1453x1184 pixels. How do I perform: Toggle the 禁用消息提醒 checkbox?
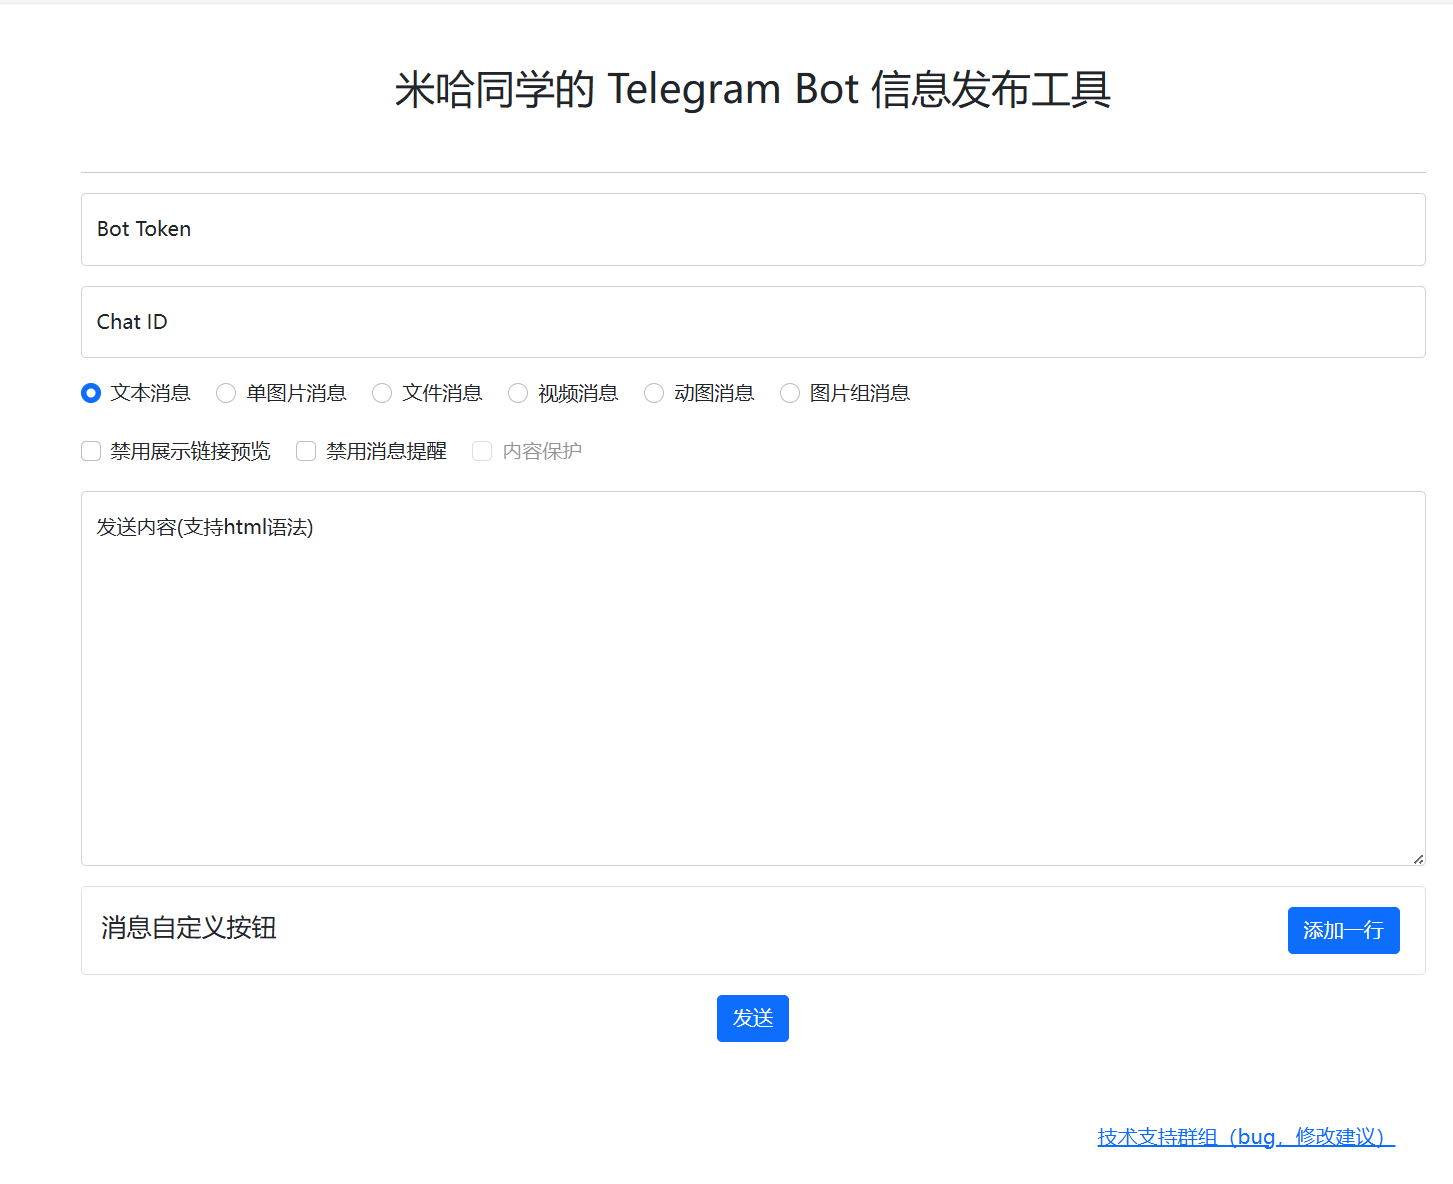coord(306,451)
